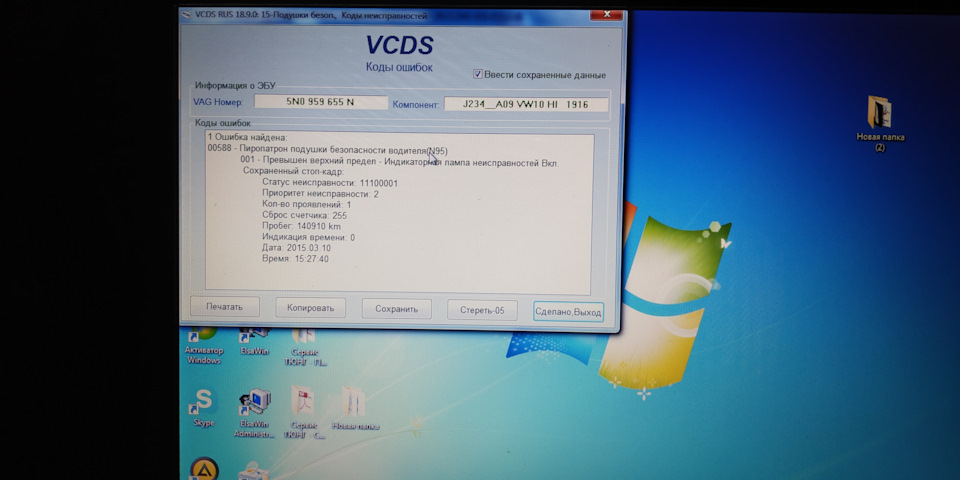Select line 001 - Превышен верхний предел

[399, 162]
